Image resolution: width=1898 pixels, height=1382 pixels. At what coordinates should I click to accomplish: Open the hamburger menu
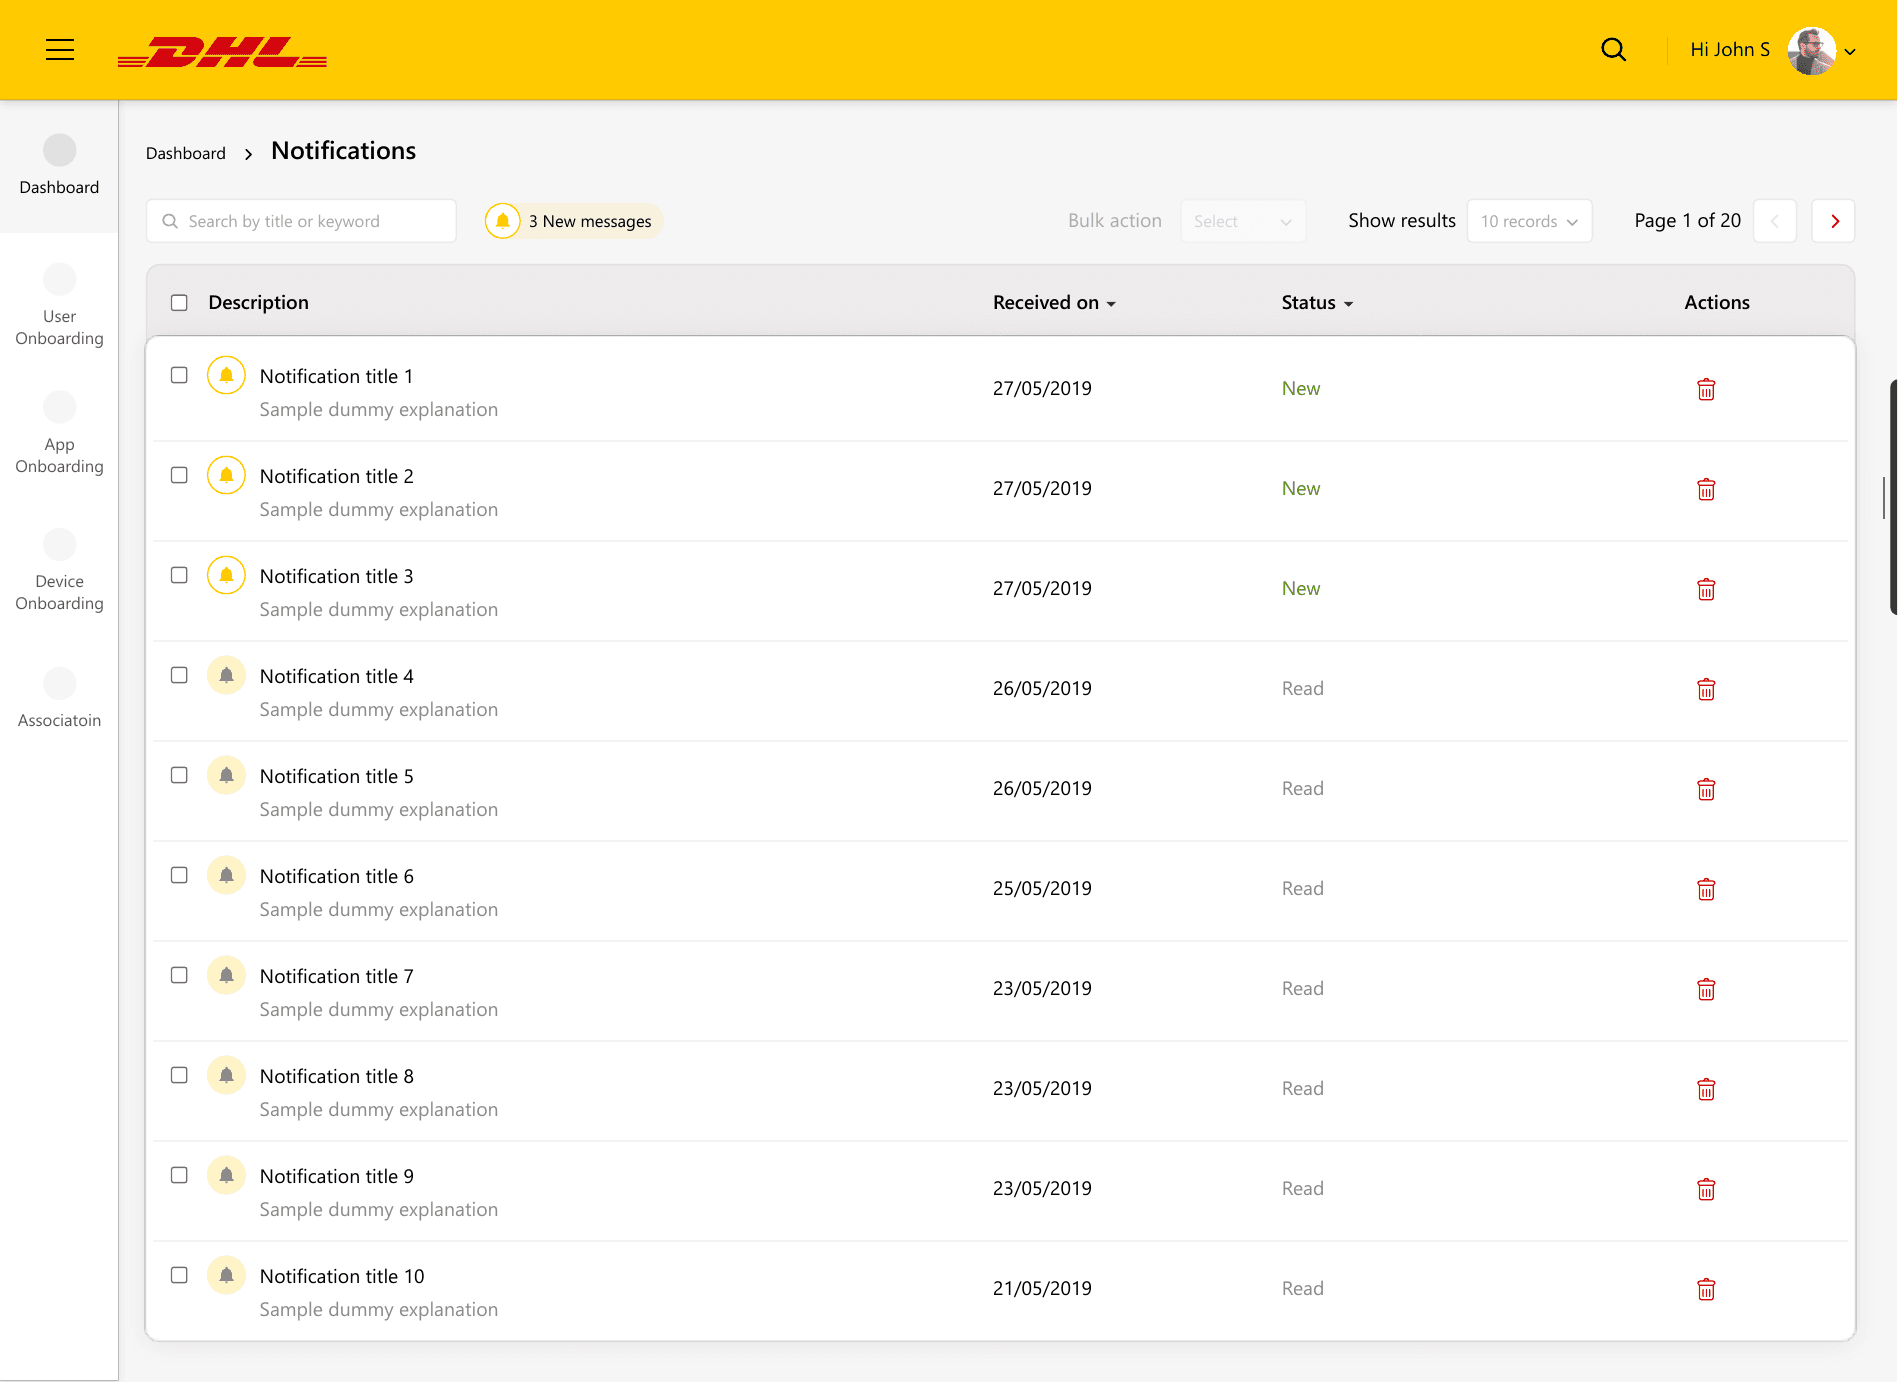[60, 50]
